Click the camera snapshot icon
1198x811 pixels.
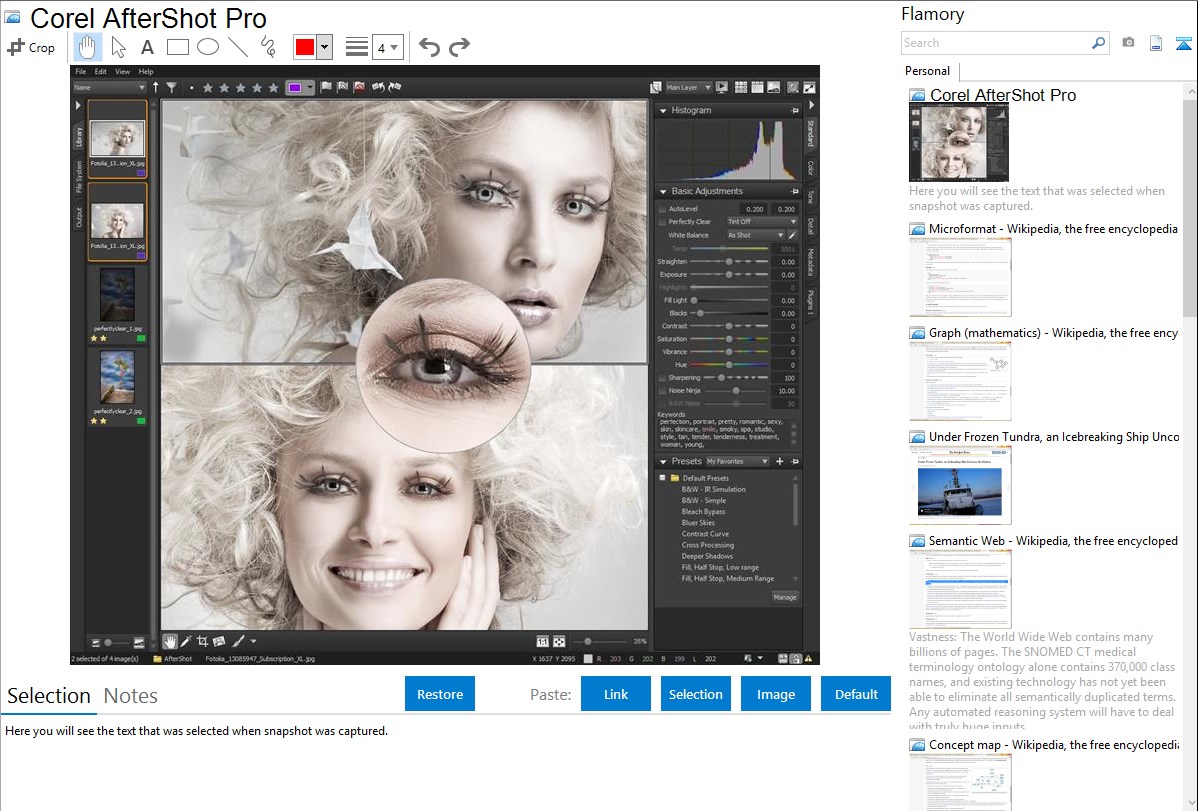(1128, 43)
